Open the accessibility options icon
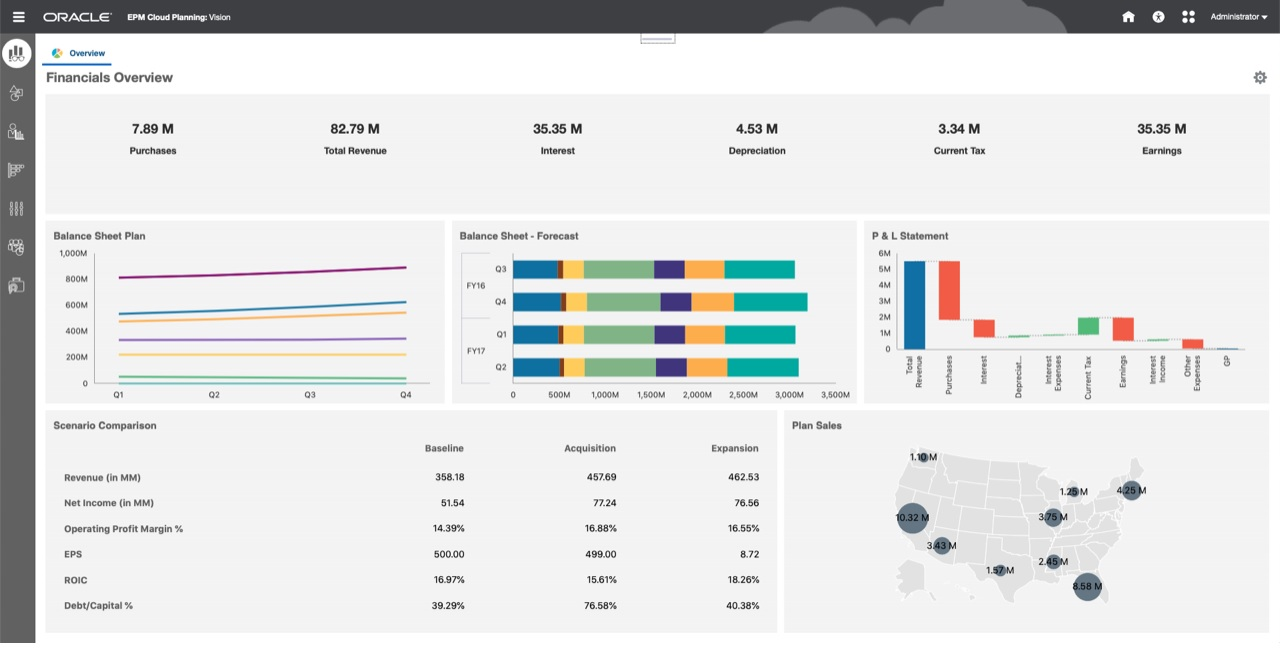1280x648 pixels. (x=1158, y=16)
